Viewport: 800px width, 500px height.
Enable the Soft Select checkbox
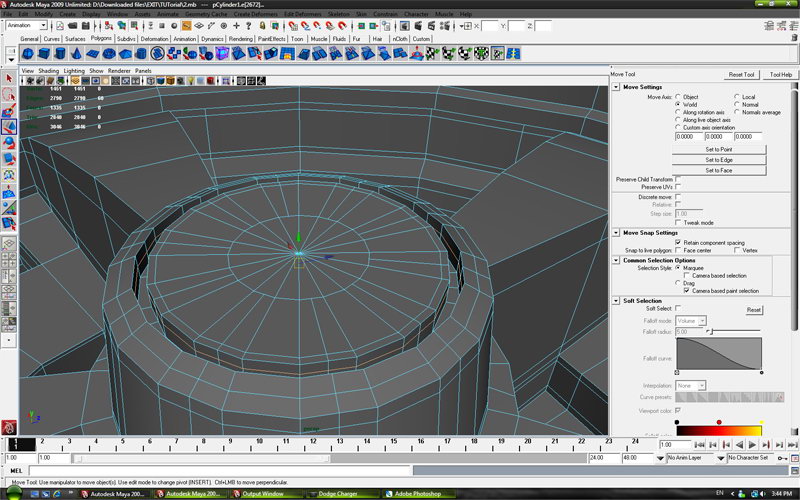click(678, 309)
